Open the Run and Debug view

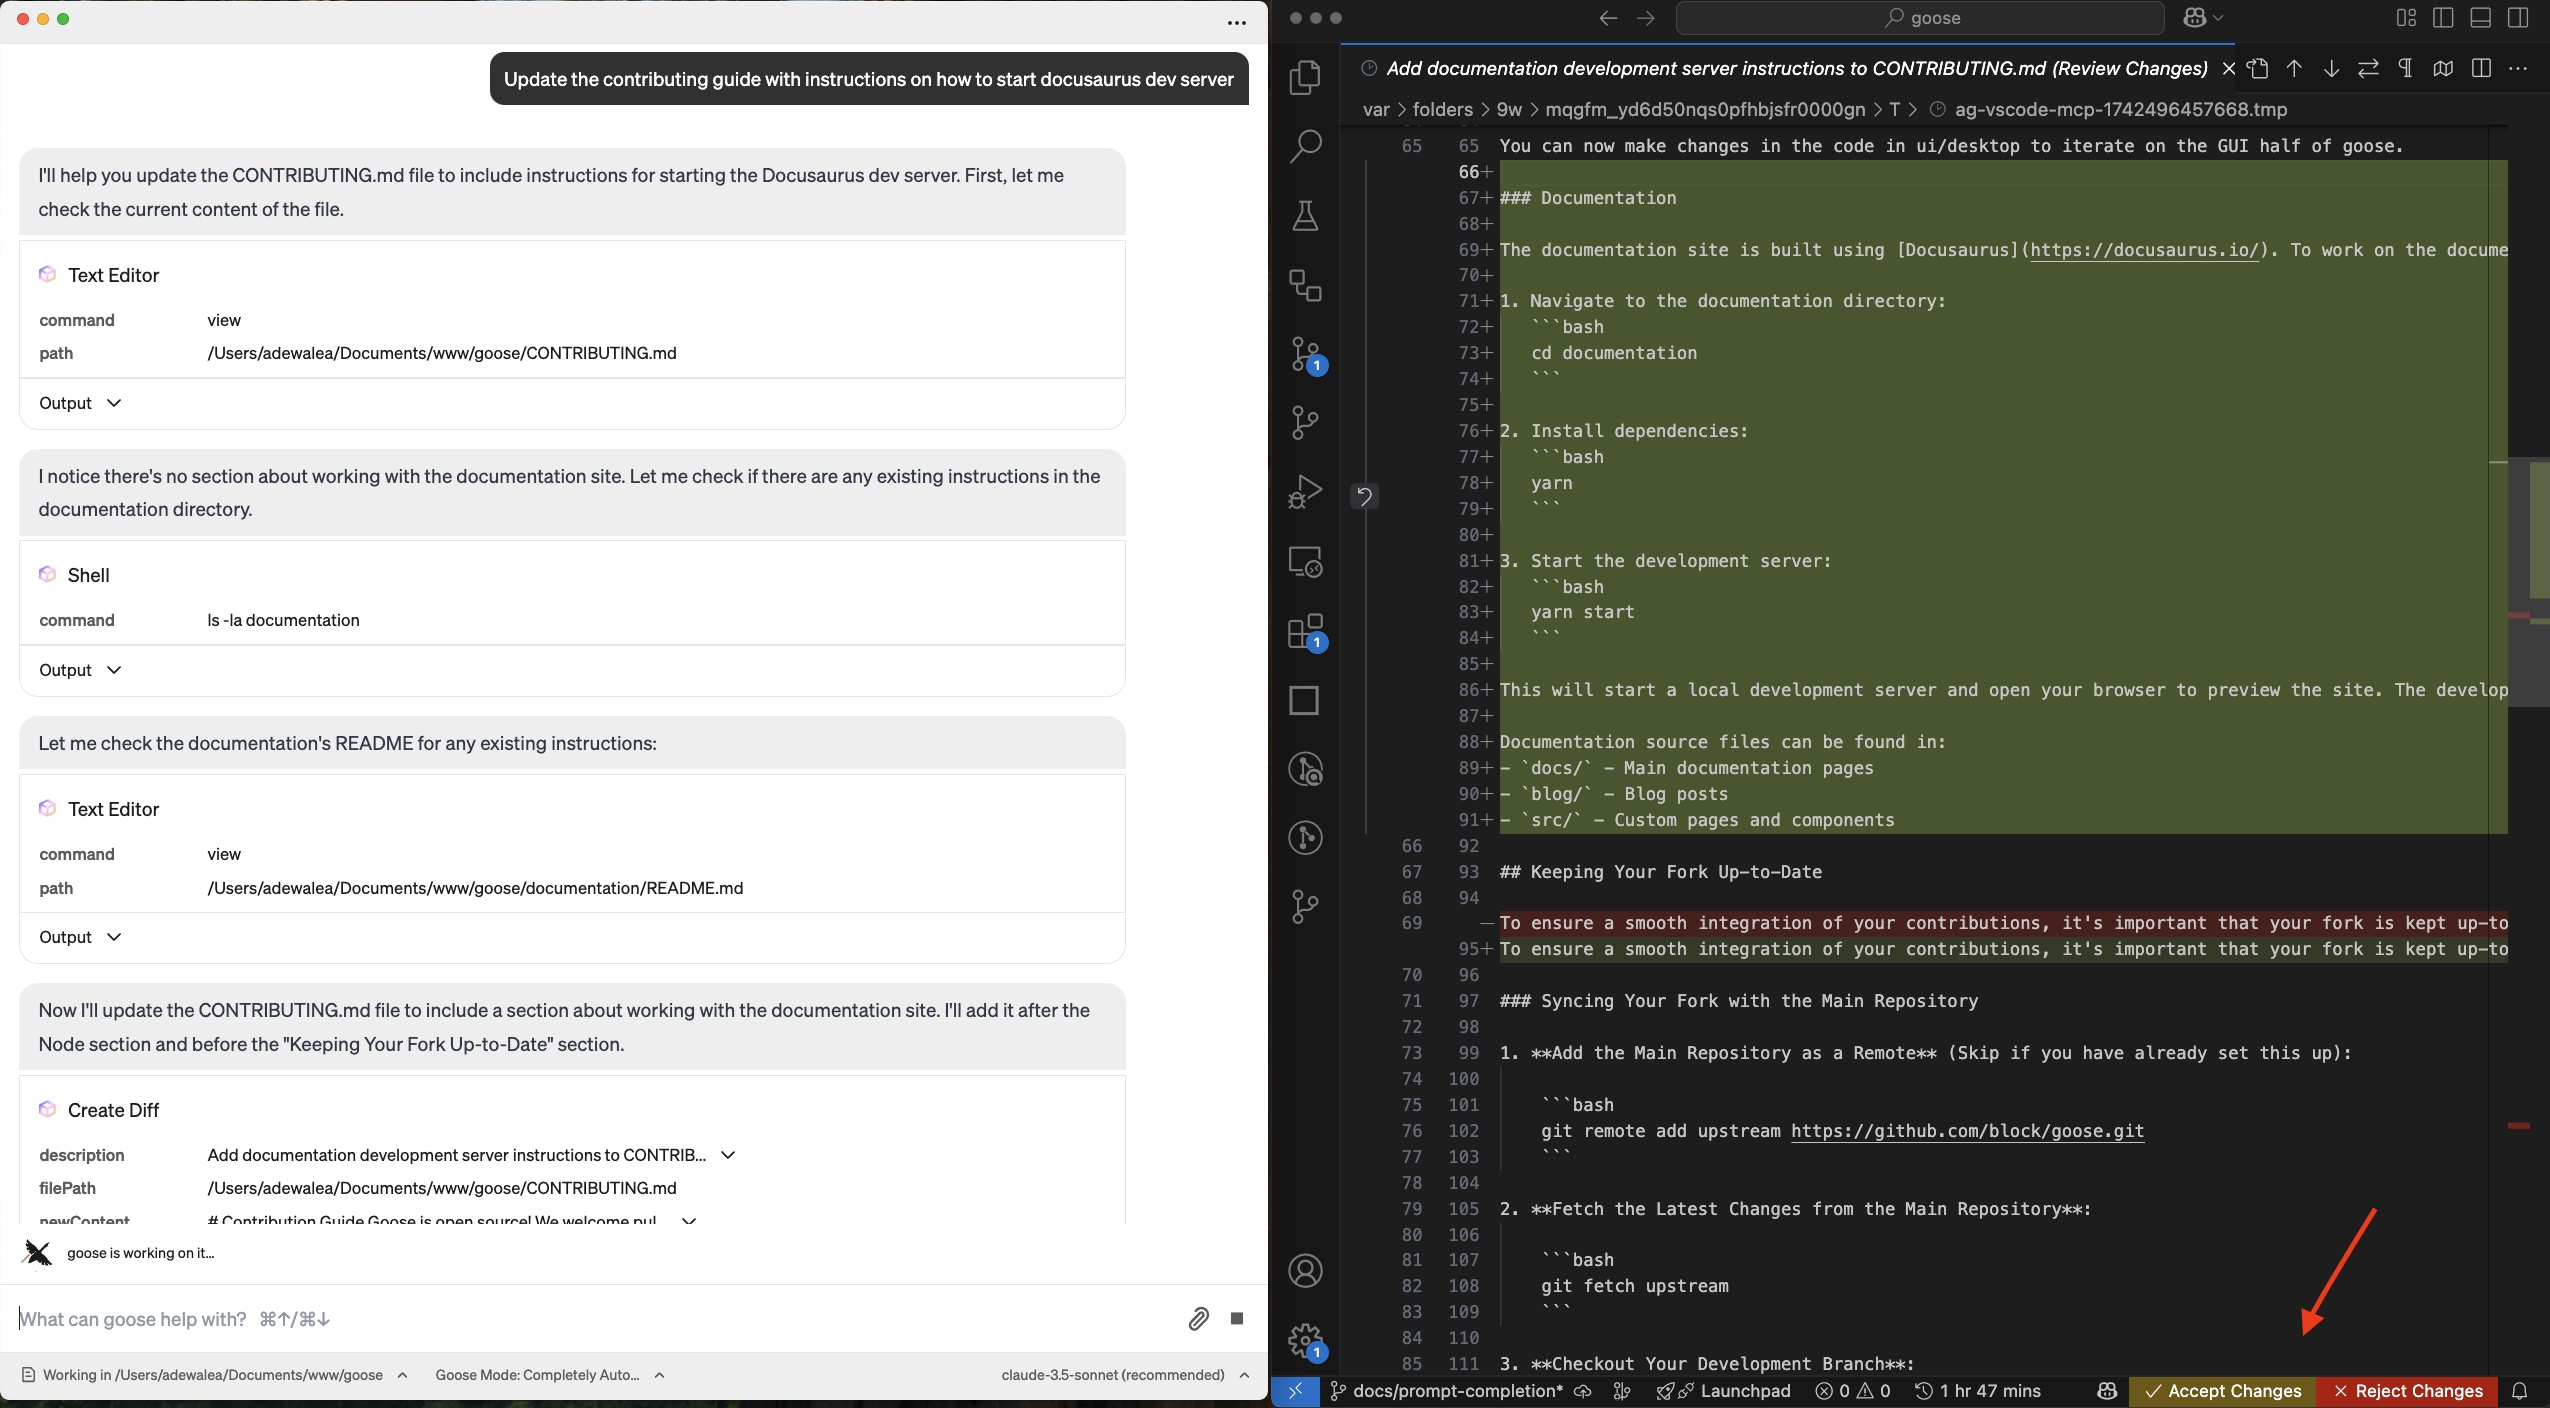1305,491
